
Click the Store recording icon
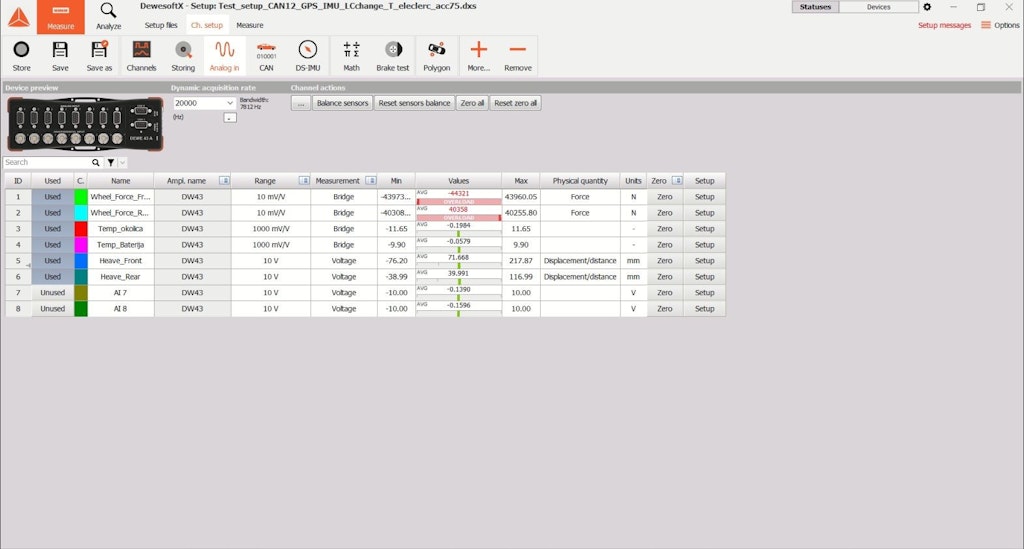tap(22, 50)
